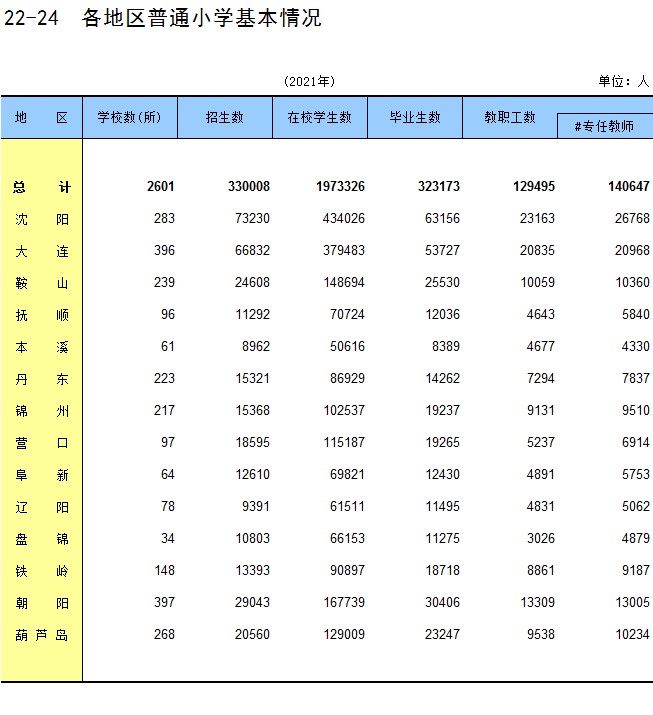Select Liaoyang staff value 4831
653x715 pixels.
click(541, 506)
